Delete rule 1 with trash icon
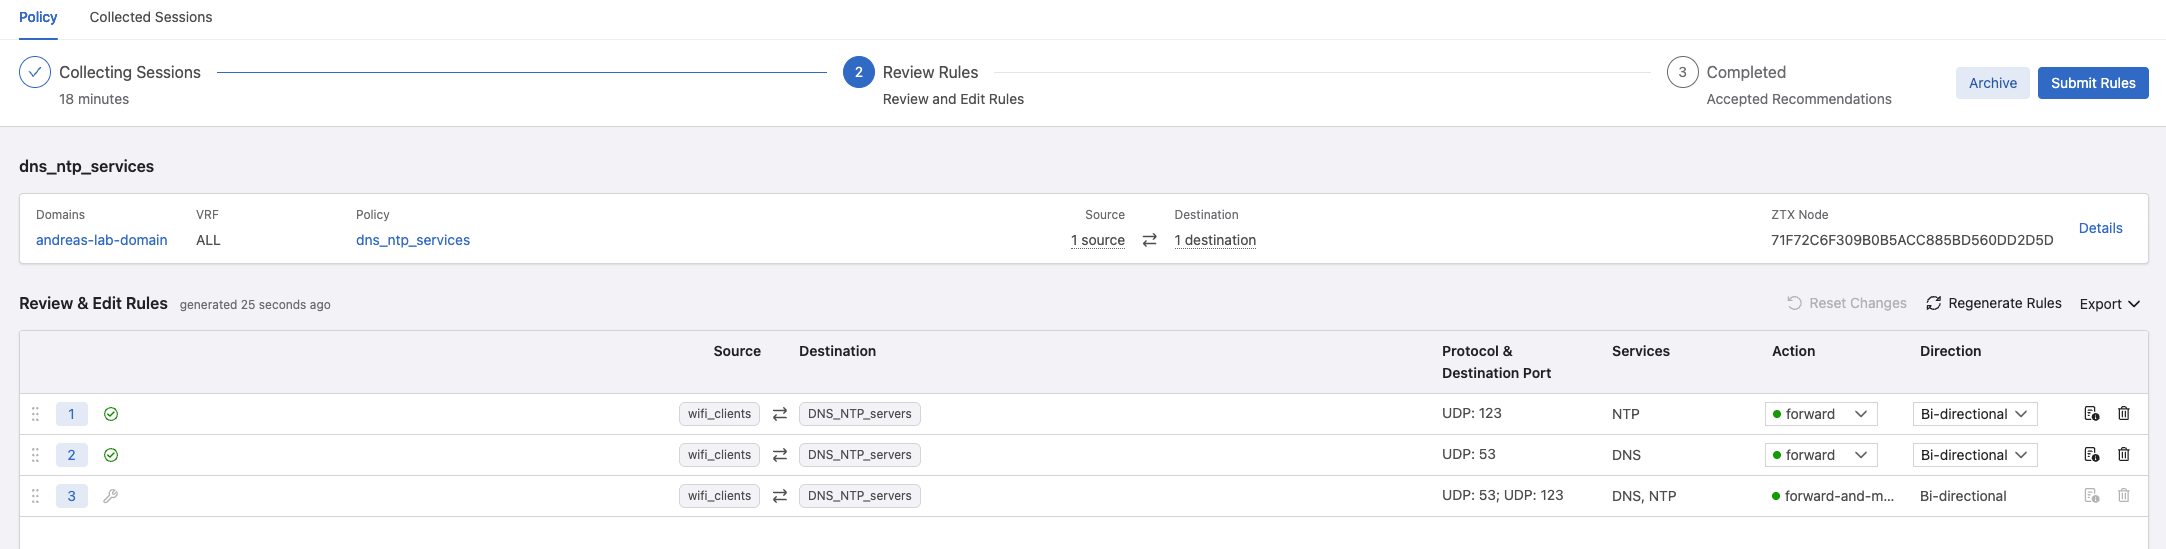The image size is (2166, 549). 2124,413
